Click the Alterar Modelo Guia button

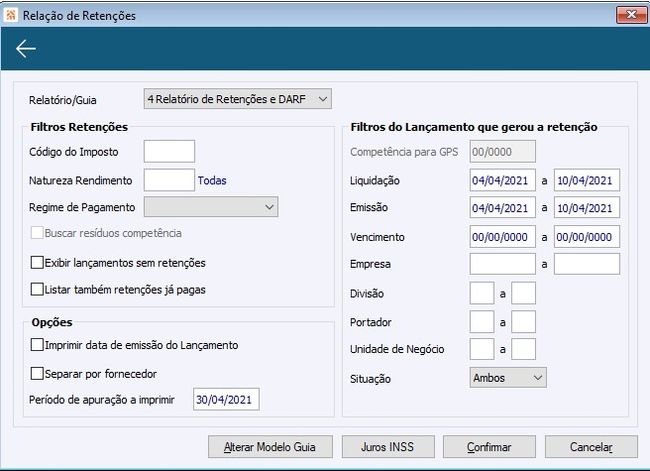(270, 447)
